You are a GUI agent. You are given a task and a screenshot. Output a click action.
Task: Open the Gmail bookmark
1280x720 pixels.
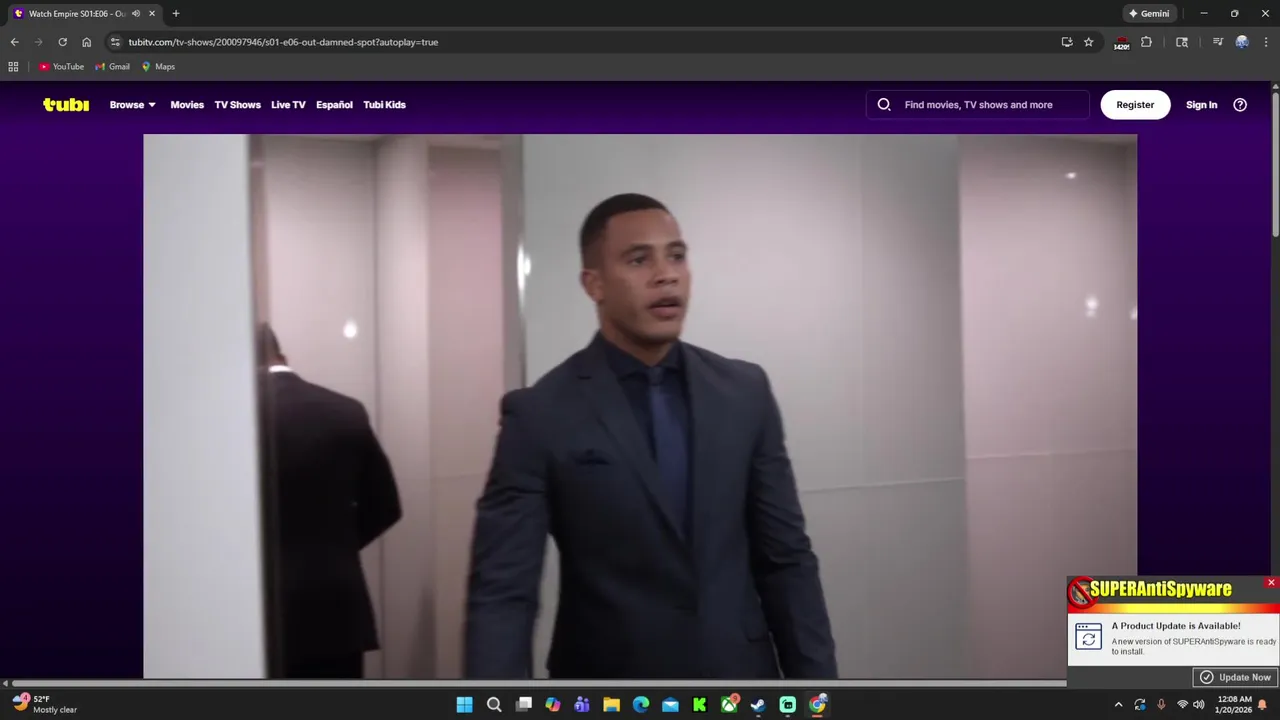pos(112,67)
